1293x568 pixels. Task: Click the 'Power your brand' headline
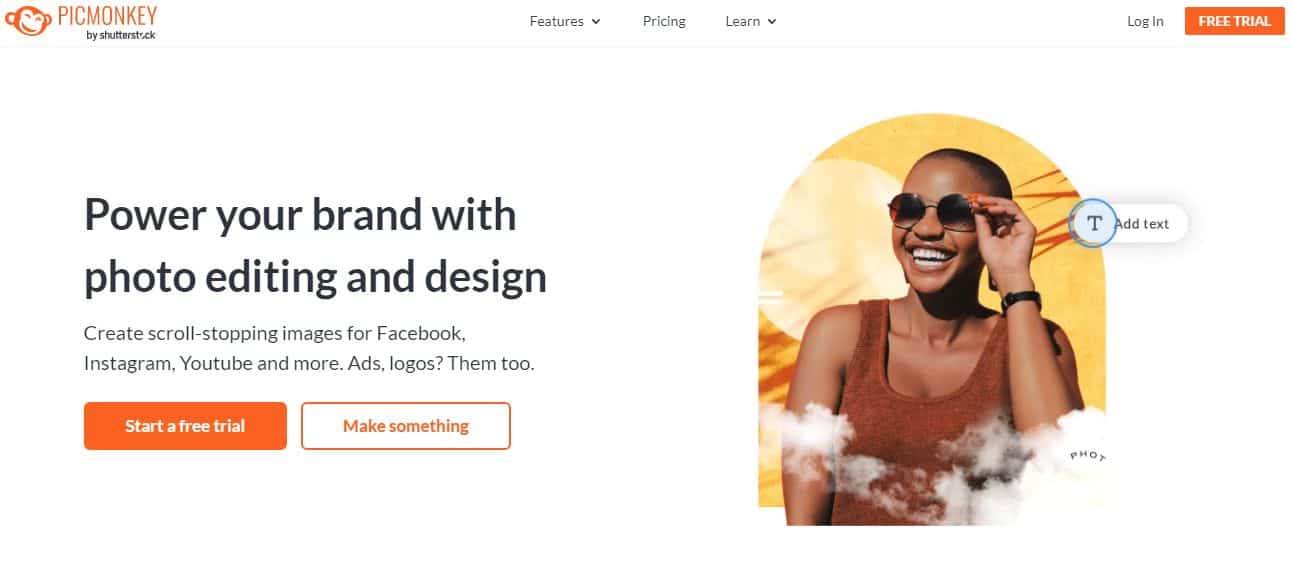coord(315,246)
